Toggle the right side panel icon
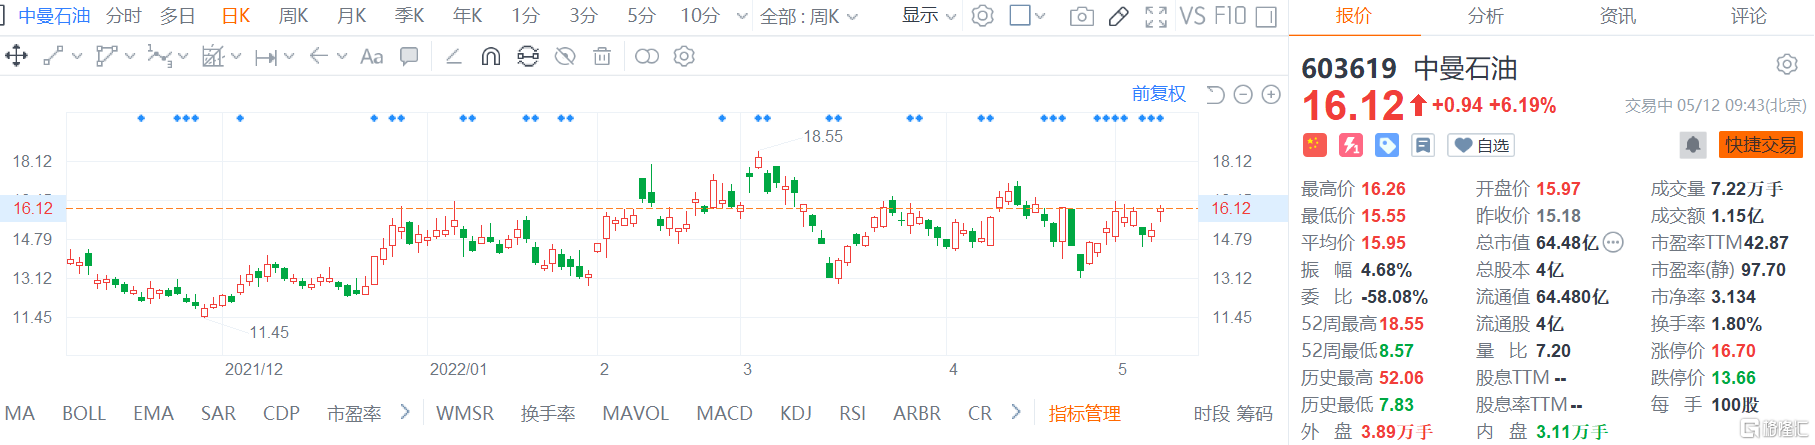1815x445 pixels. 1266,17
